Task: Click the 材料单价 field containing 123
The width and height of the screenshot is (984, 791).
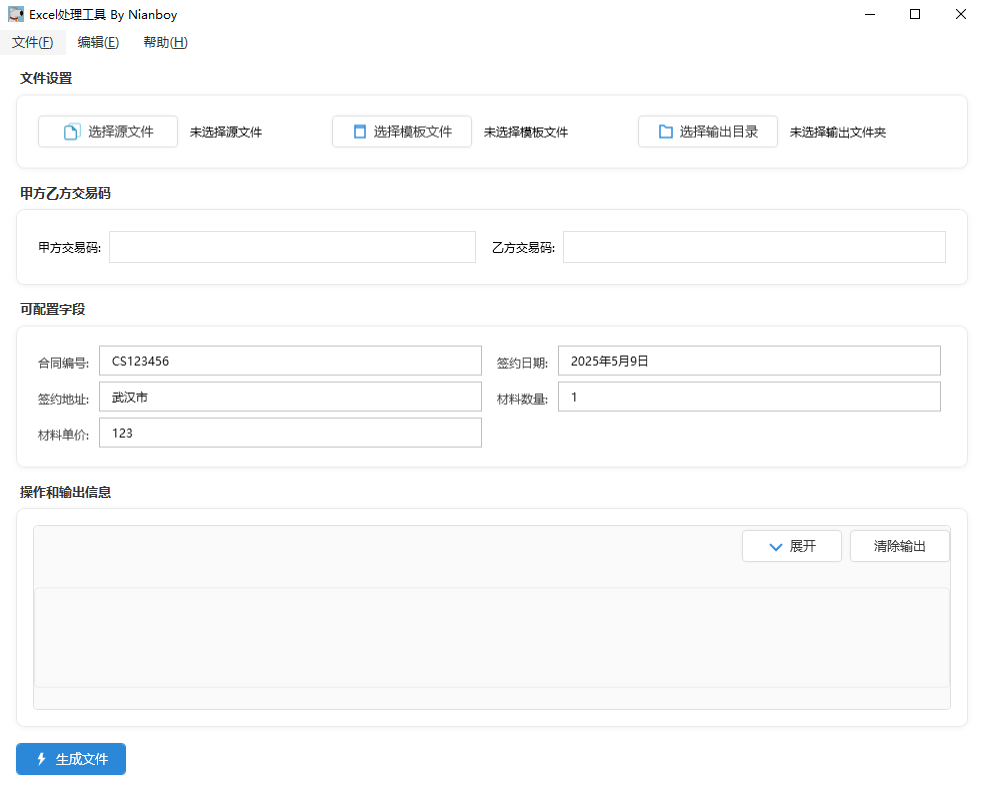Action: point(290,433)
